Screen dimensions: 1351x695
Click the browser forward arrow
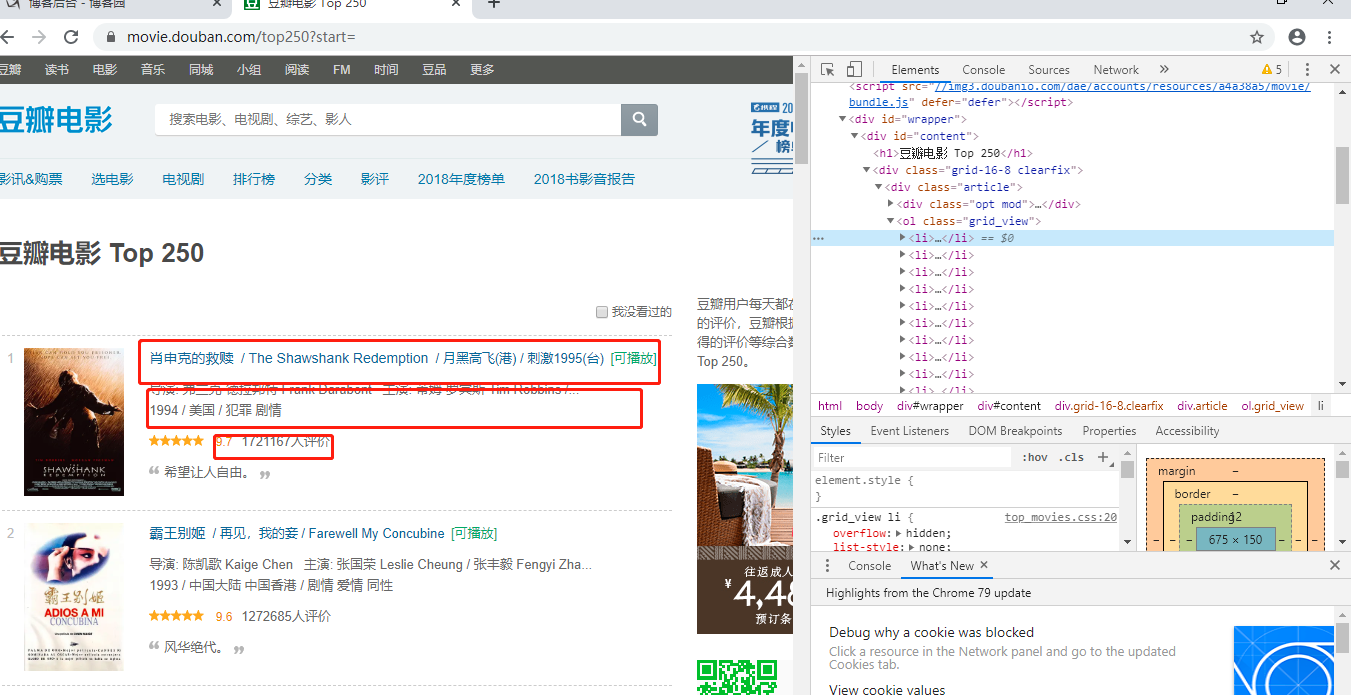coord(39,37)
